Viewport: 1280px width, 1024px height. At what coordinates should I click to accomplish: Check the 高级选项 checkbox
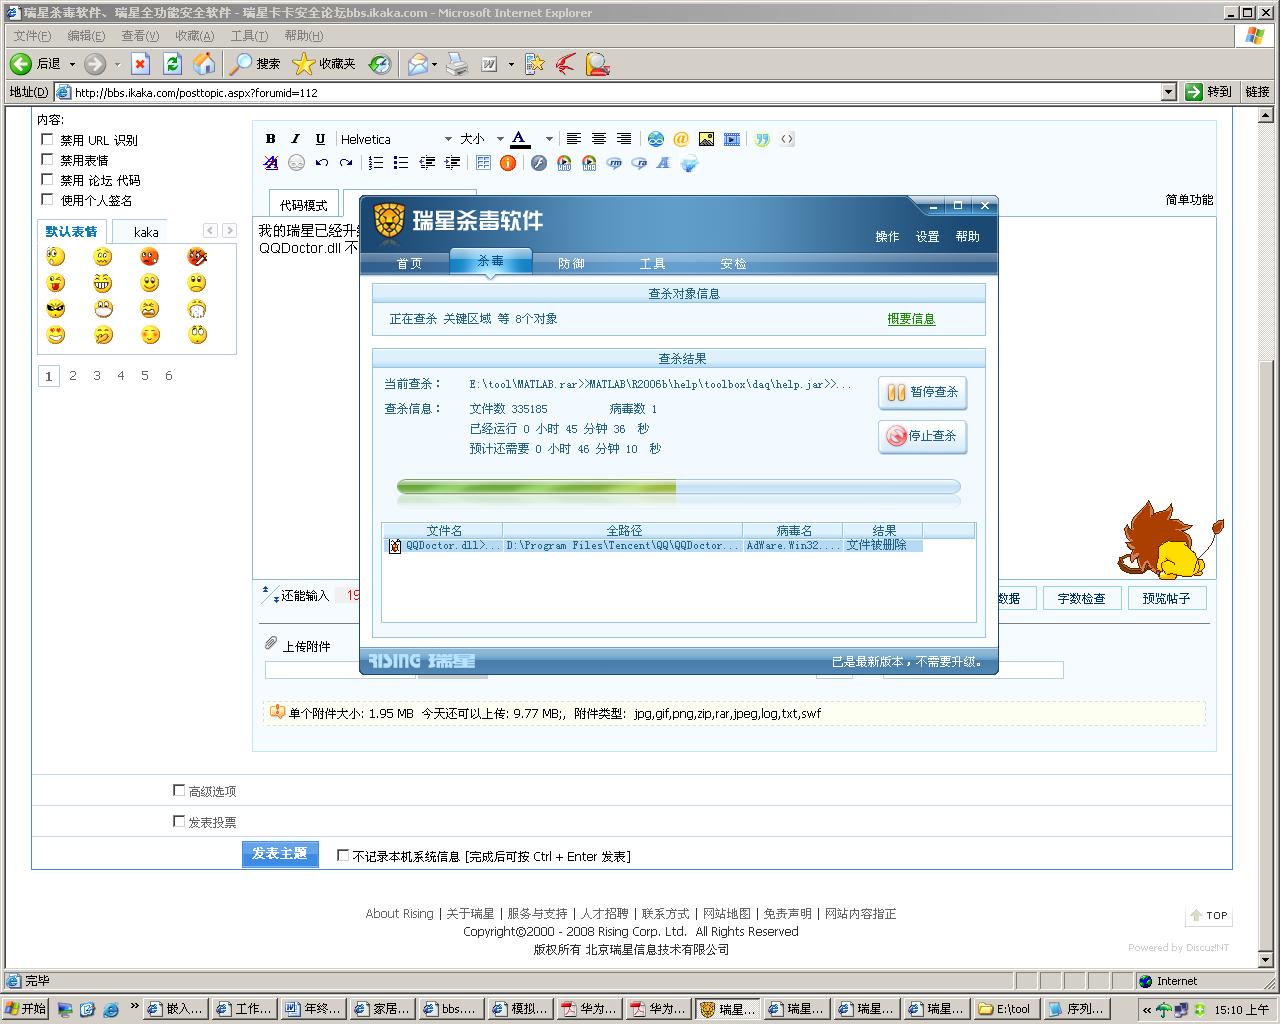pos(179,790)
